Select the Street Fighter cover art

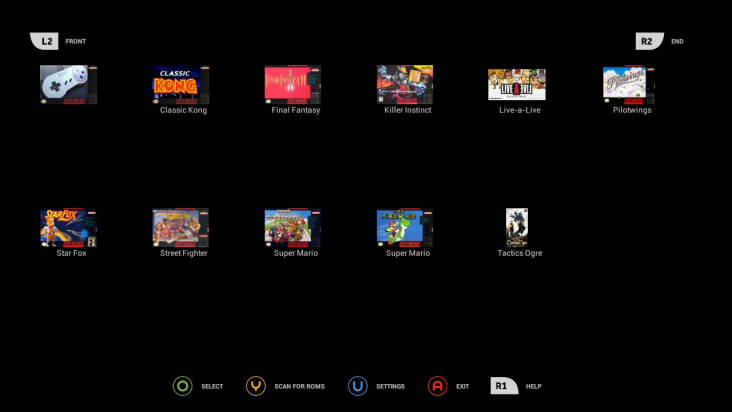[181, 228]
